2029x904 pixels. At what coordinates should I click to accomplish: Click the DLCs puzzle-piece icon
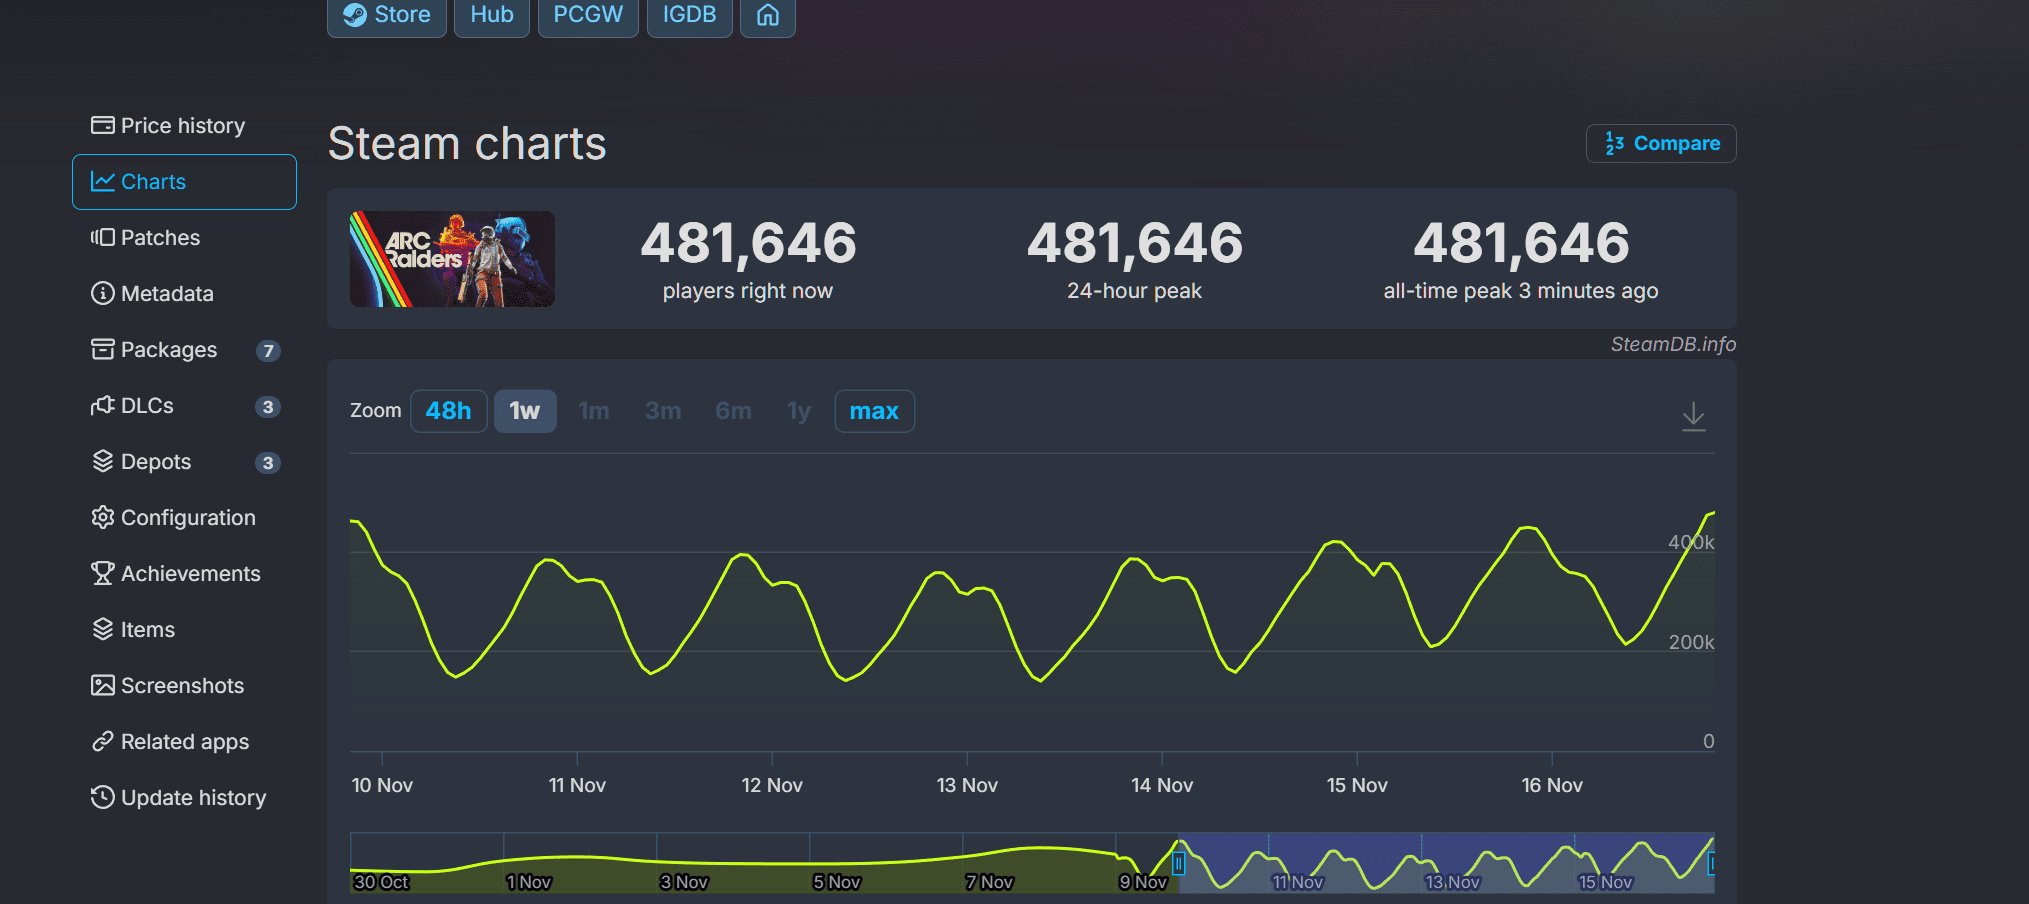103,405
